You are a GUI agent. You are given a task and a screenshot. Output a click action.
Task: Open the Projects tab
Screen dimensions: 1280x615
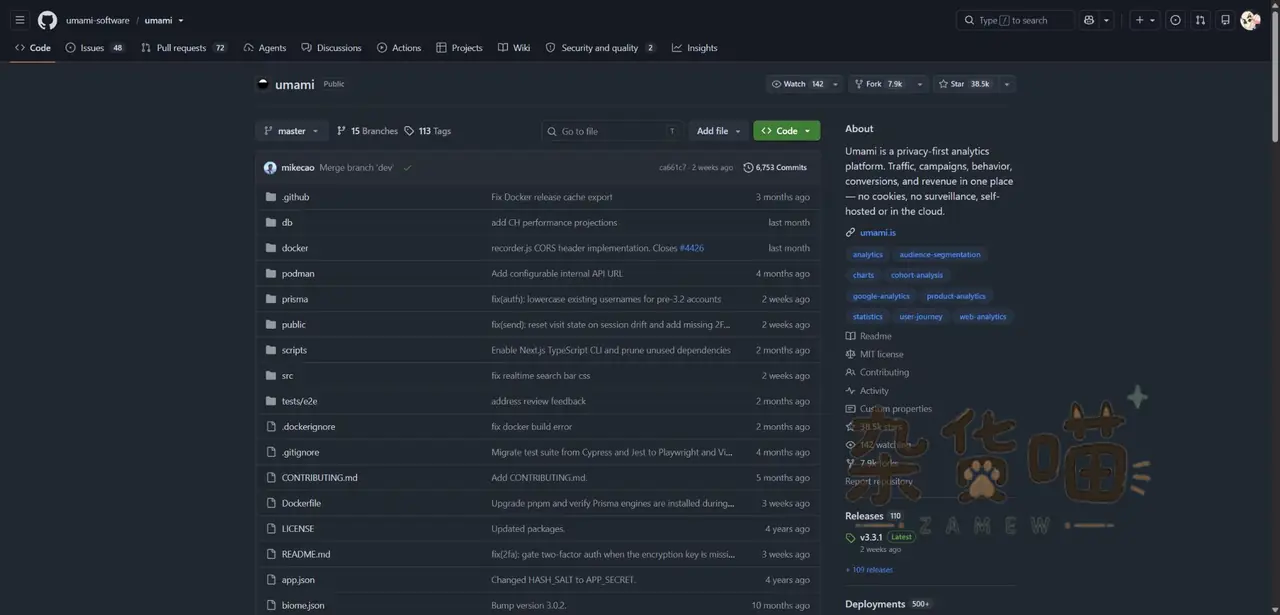(x=459, y=48)
